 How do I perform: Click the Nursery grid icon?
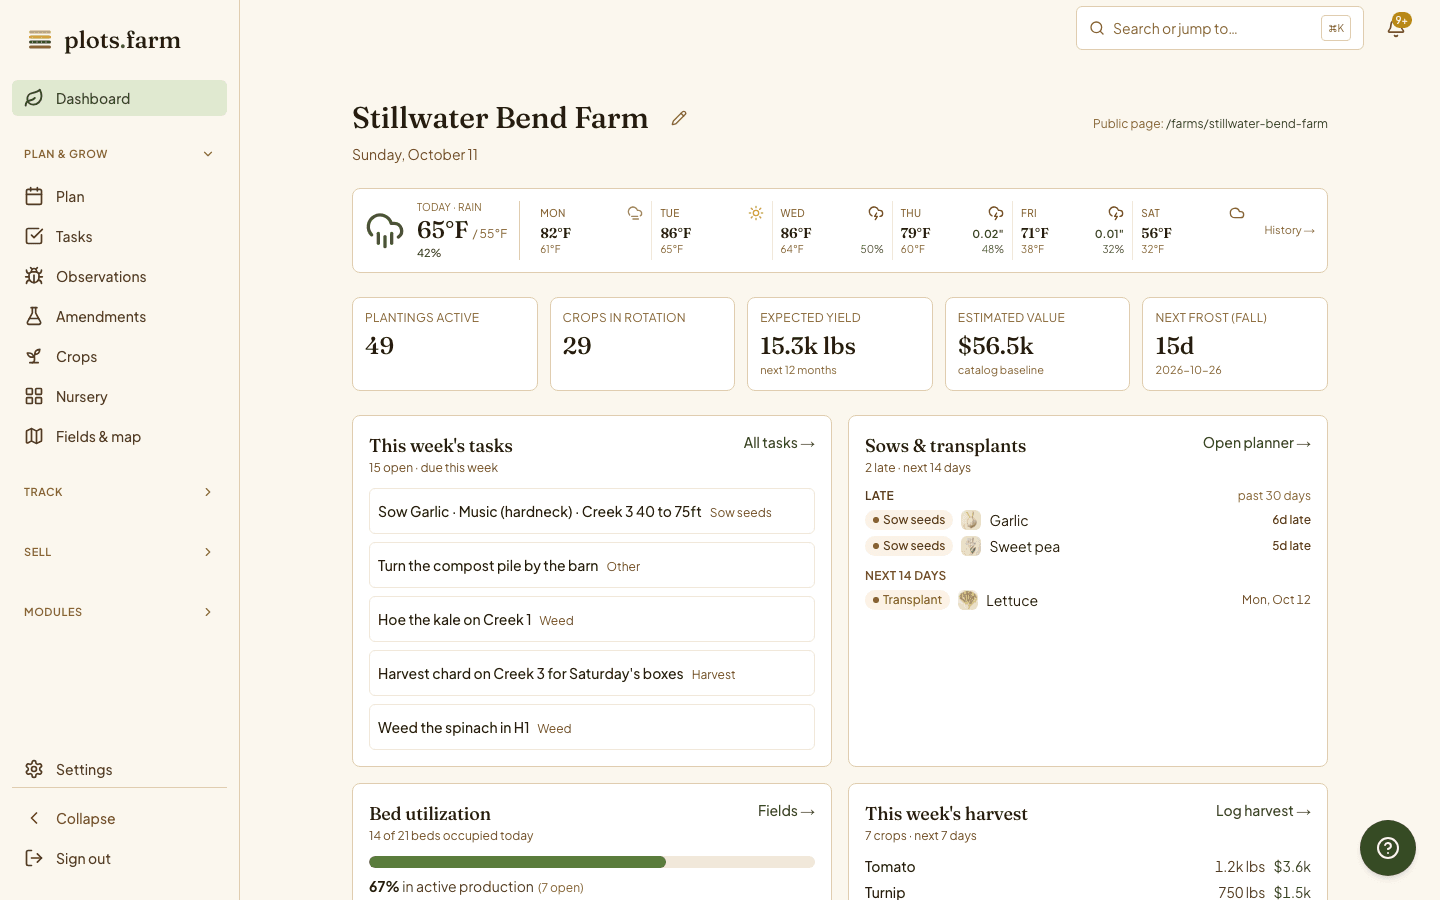click(34, 396)
